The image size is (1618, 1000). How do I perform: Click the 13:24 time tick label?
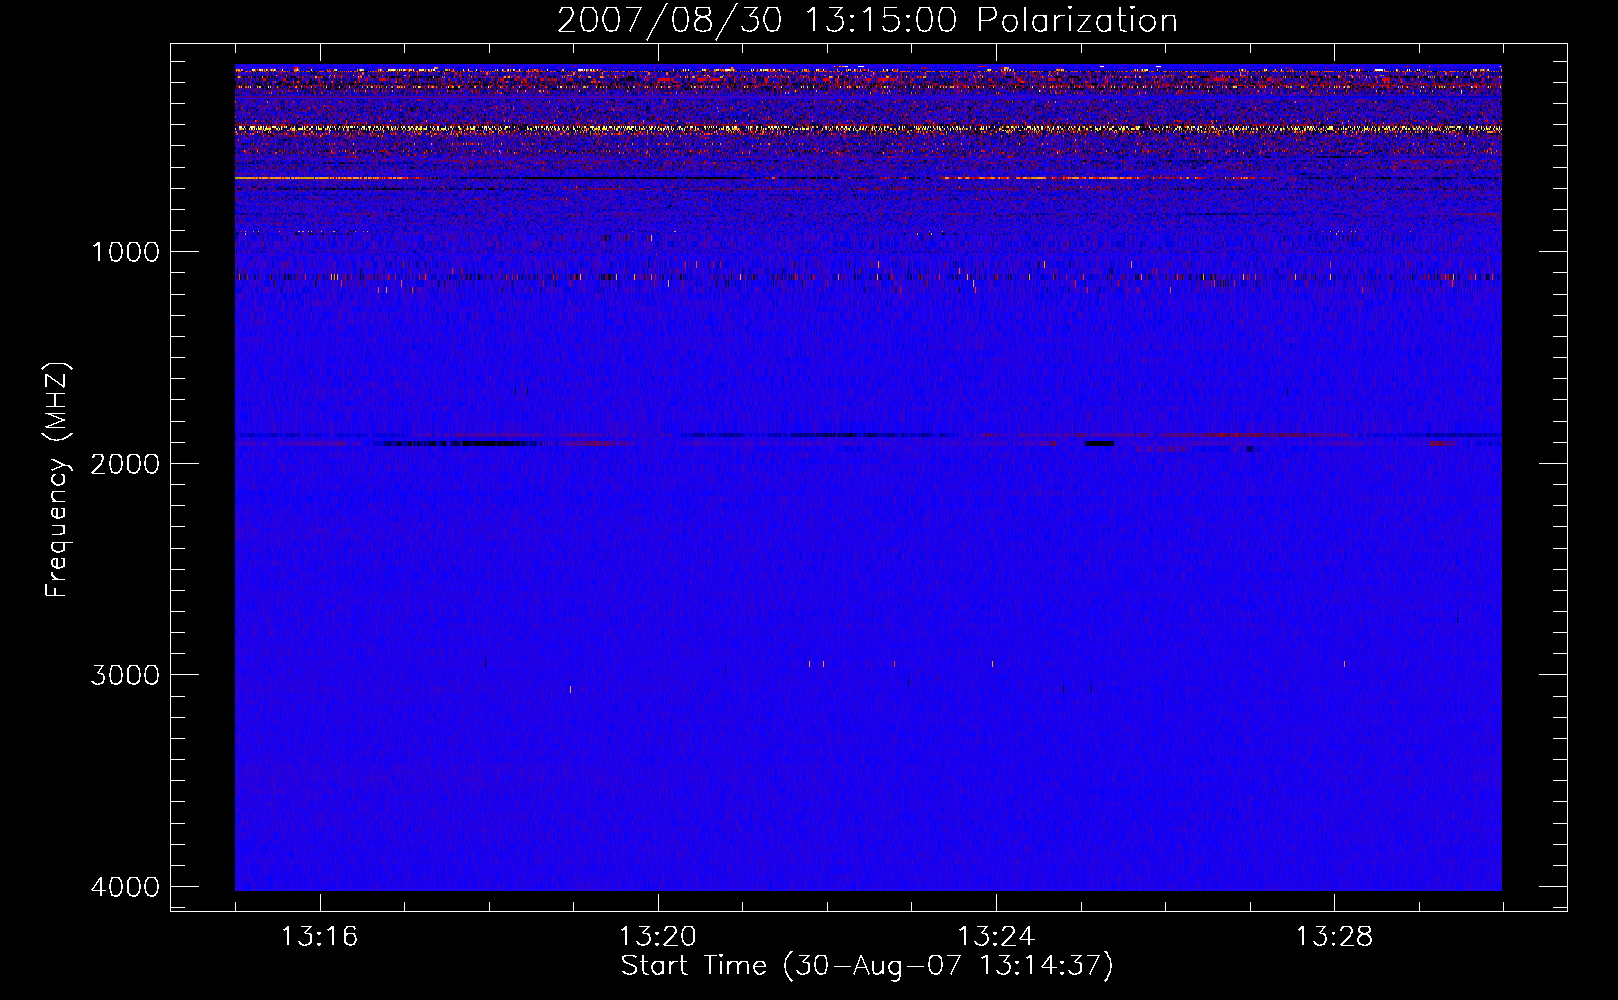tap(996, 936)
